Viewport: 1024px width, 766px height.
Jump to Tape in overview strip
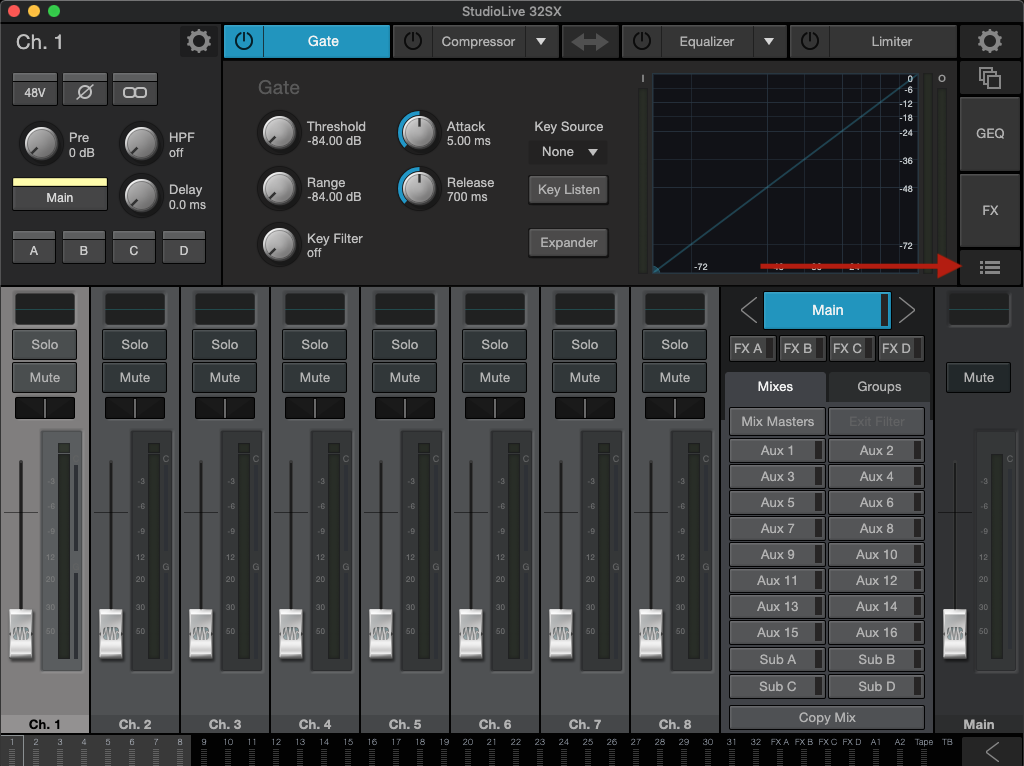click(923, 750)
